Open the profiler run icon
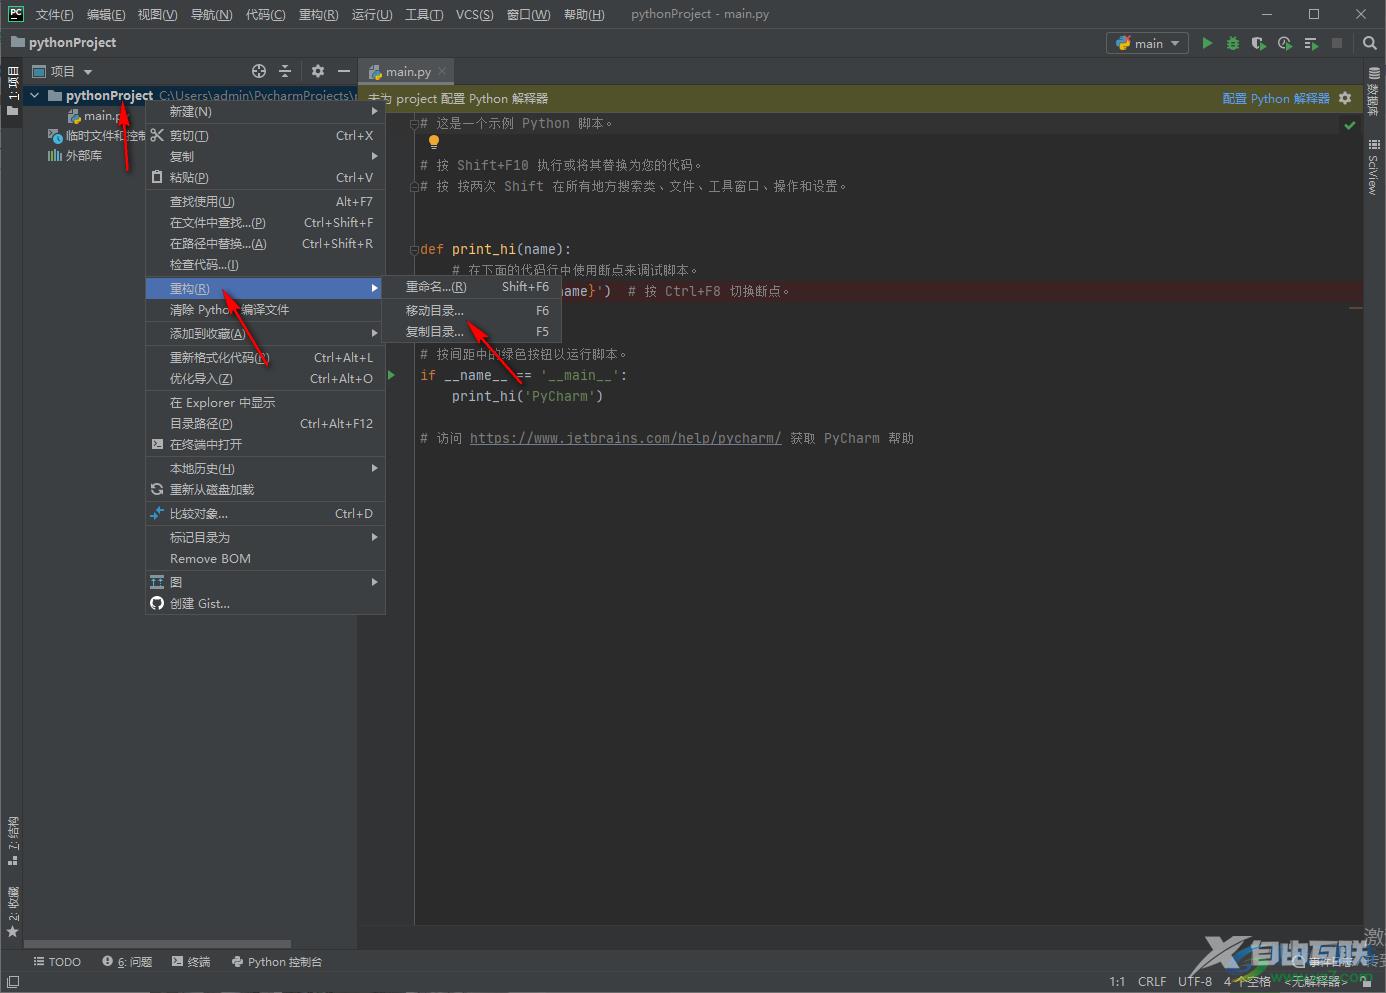This screenshot has height=993, width=1386. pos(1285,43)
